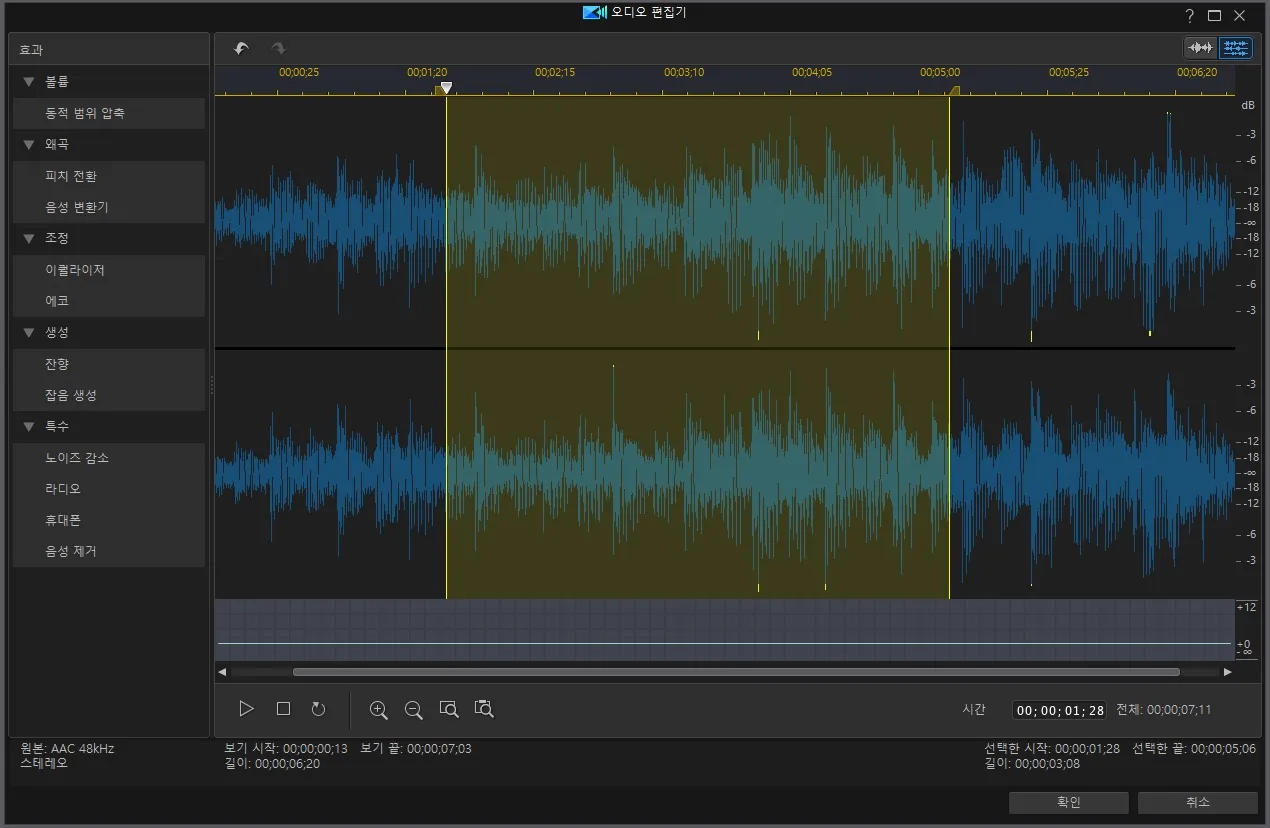Open help with the question mark icon

[x=1189, y=15]
